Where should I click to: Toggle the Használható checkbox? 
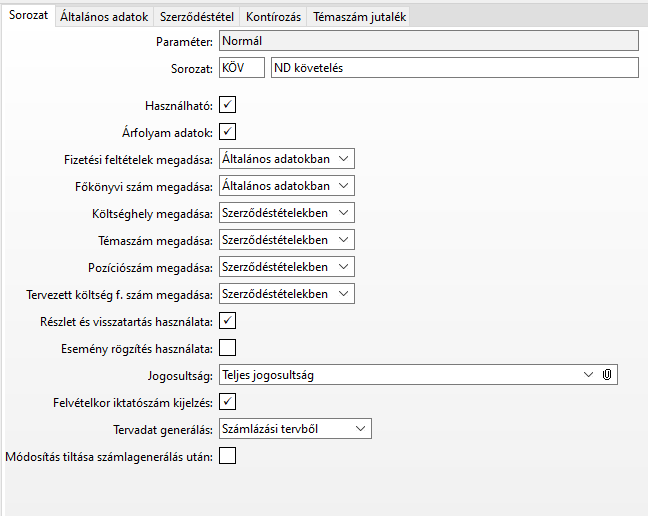228,104
